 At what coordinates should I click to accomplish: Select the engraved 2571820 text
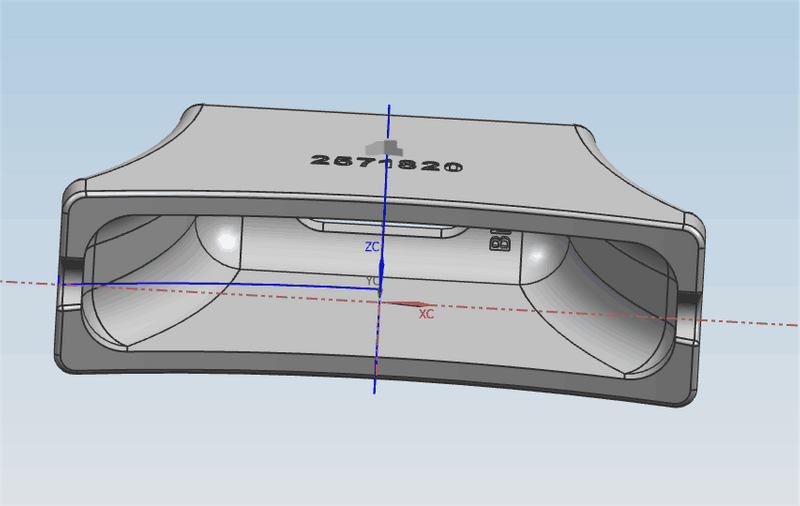pyautogui.click(x=386, y=164)
